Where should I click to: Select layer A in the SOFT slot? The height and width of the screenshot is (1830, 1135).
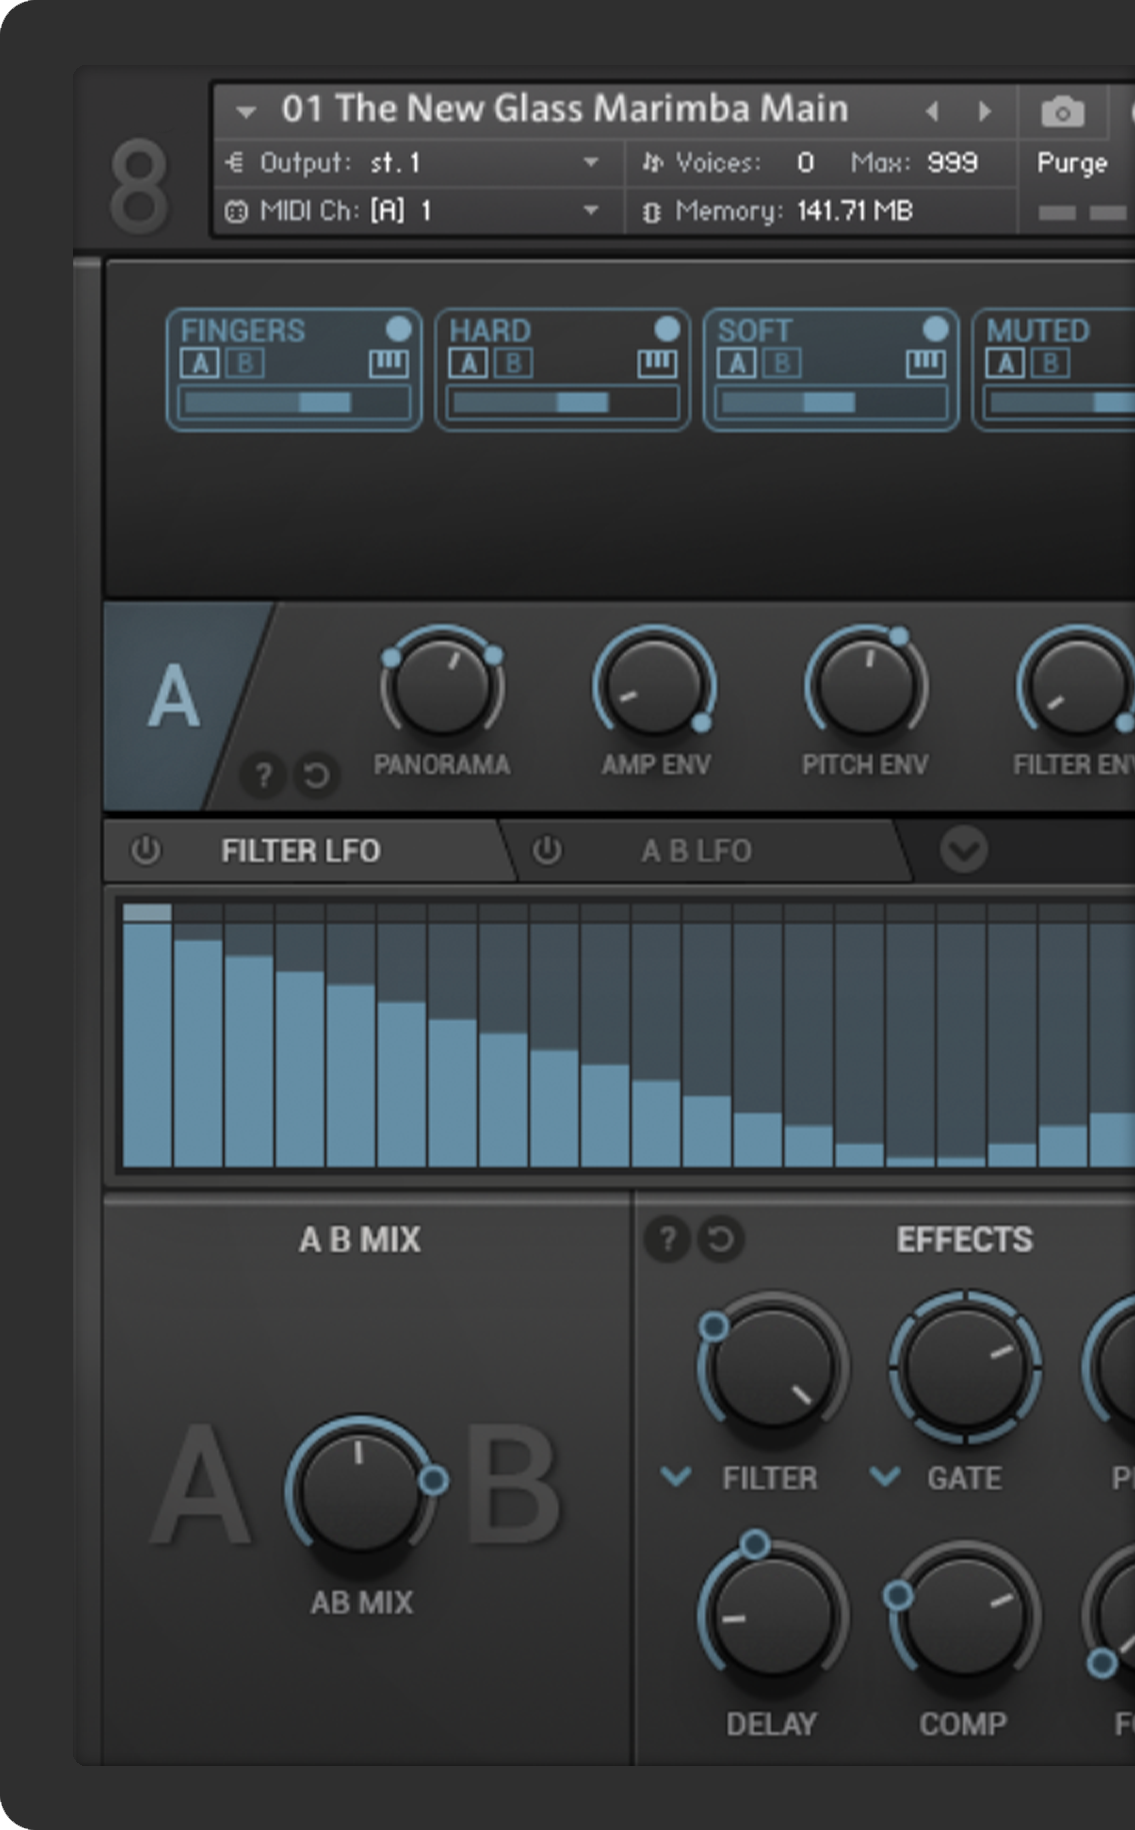coord(737,363)
